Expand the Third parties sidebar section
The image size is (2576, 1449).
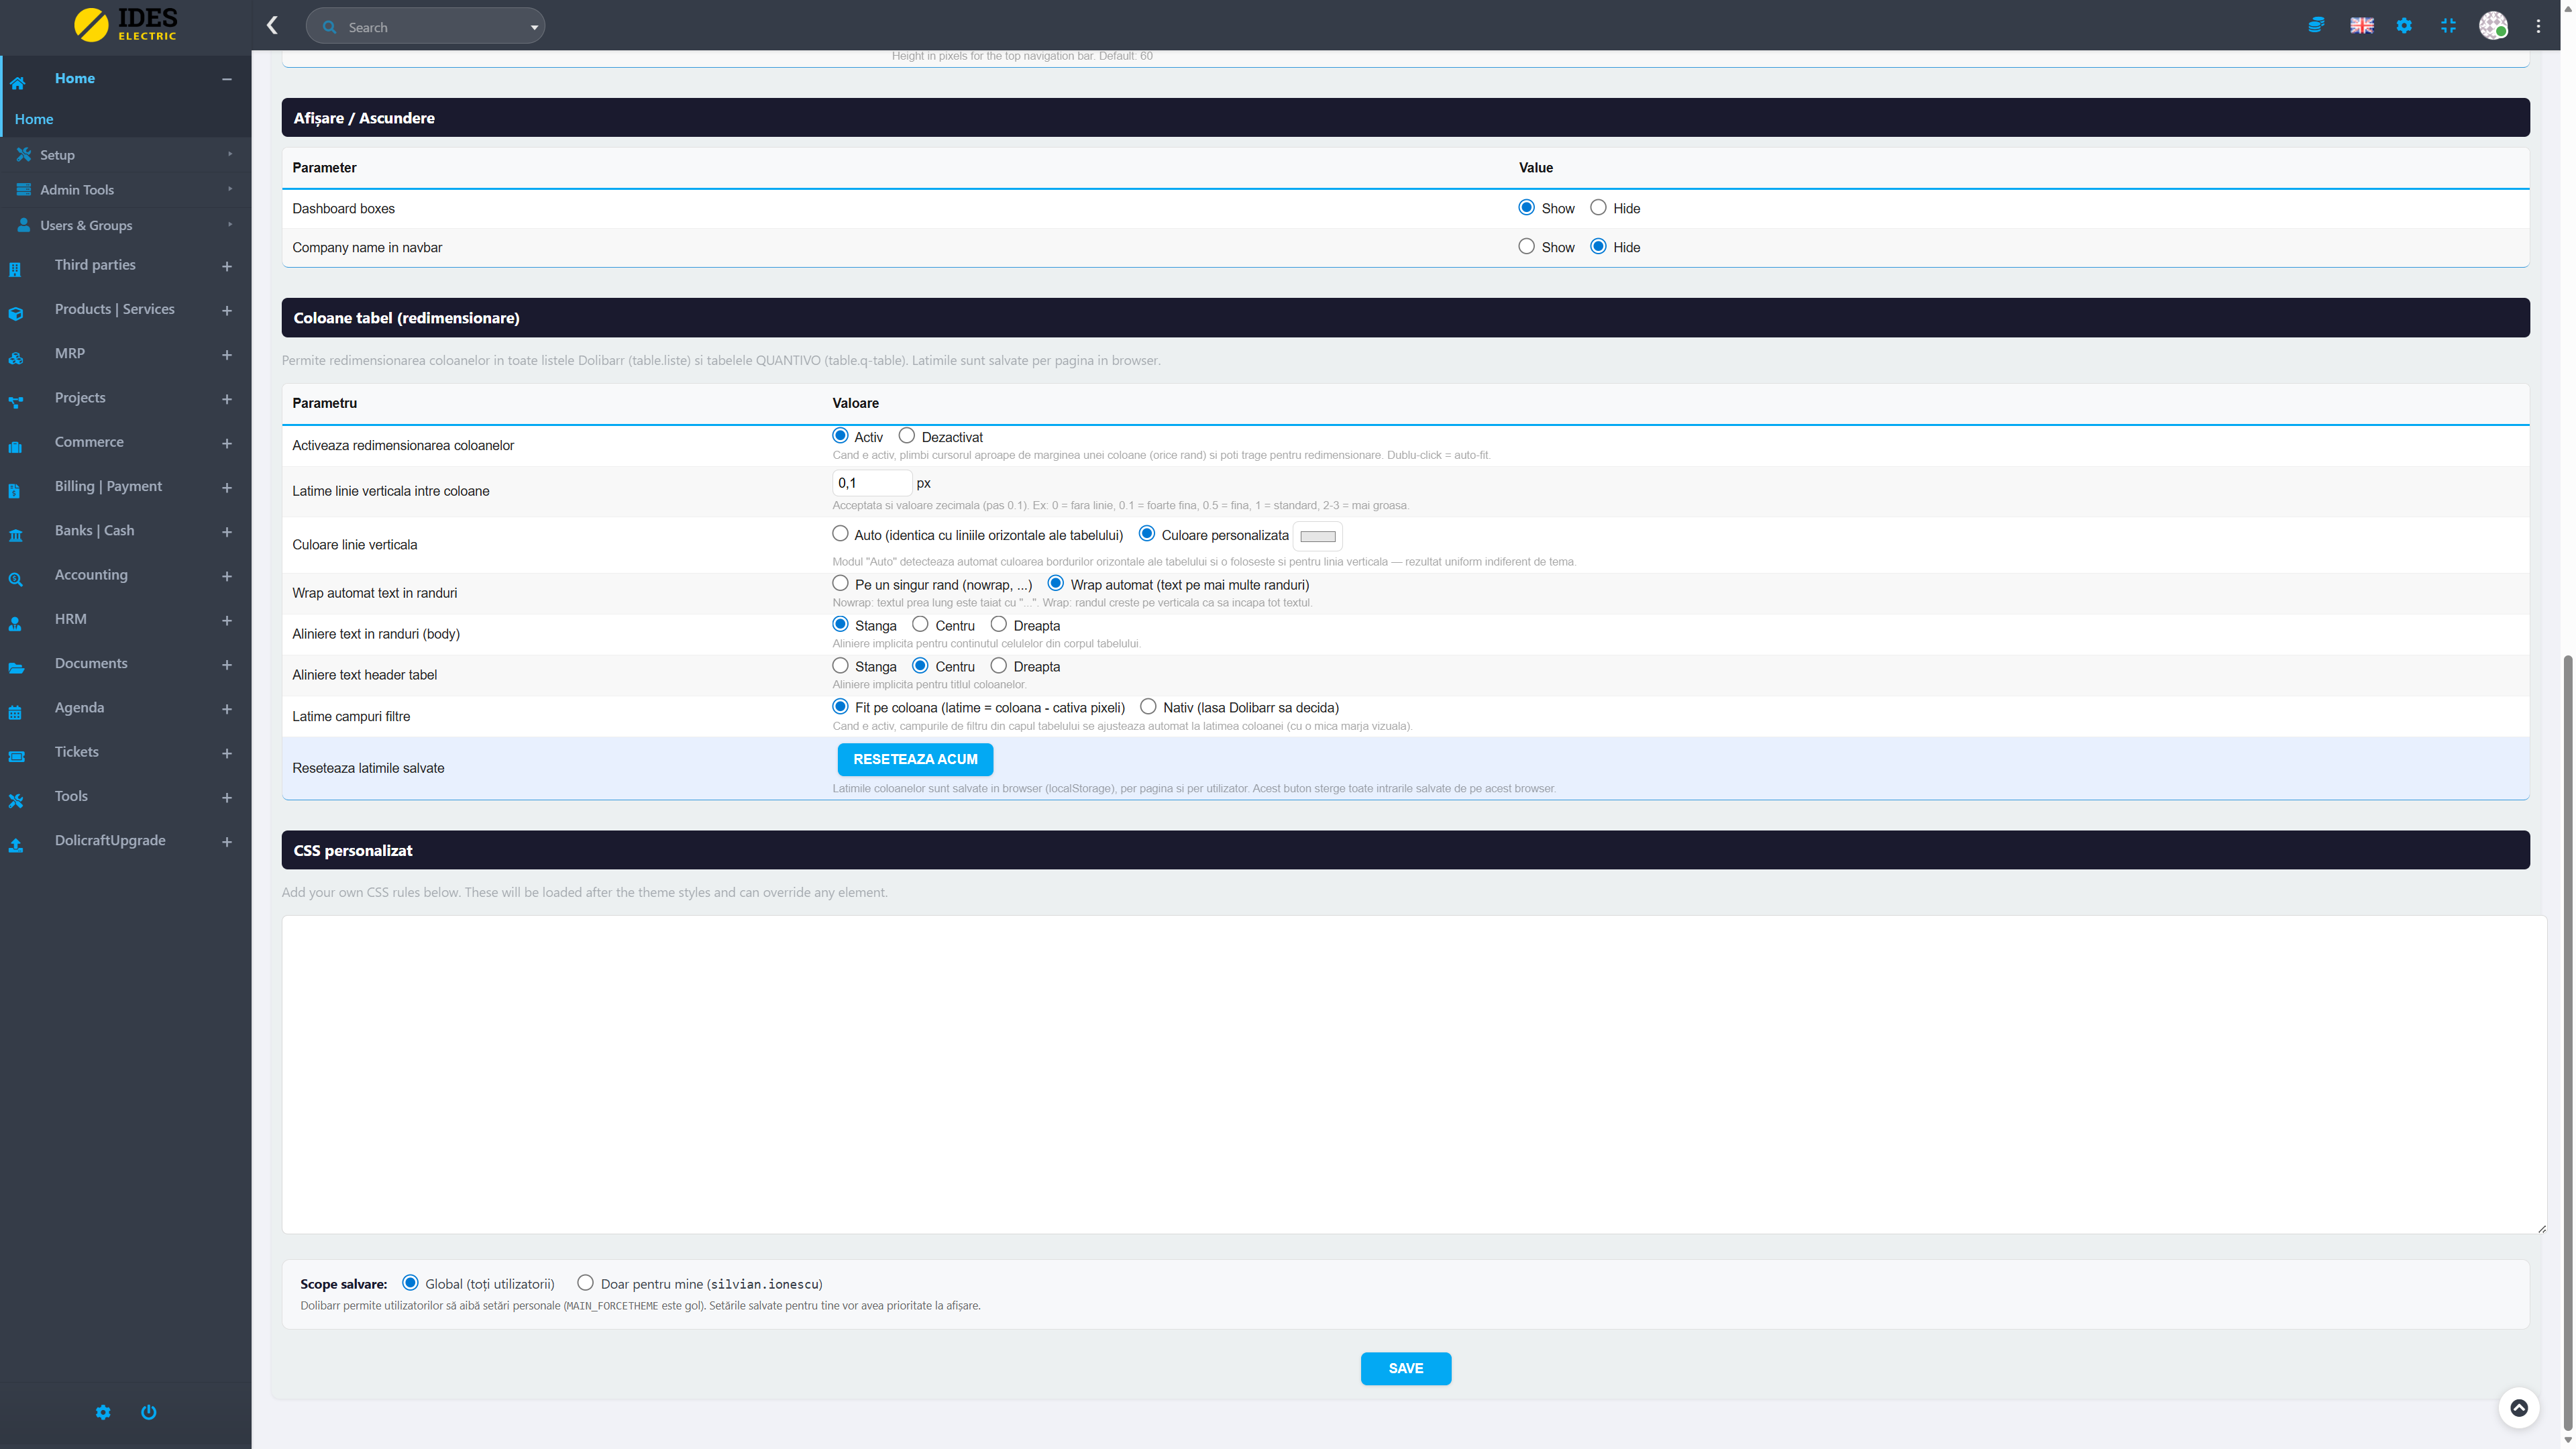click(x=226, y=266)
